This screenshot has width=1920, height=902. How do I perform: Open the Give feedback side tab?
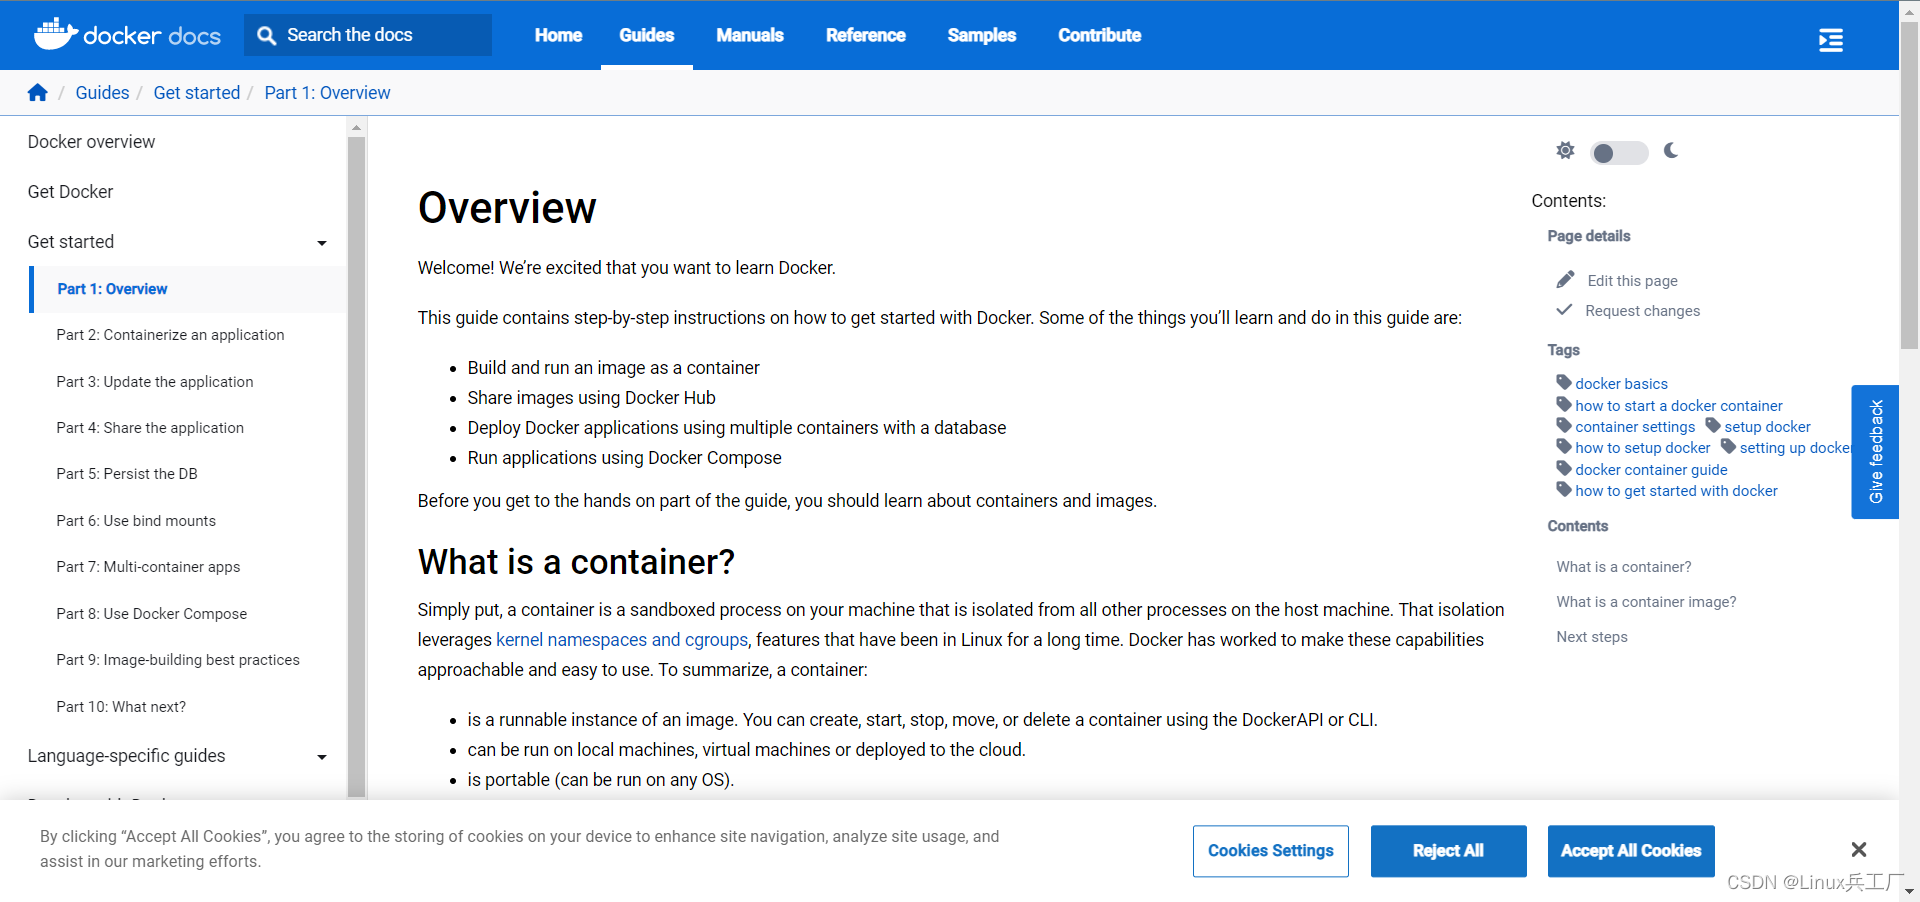[1875, 452]
